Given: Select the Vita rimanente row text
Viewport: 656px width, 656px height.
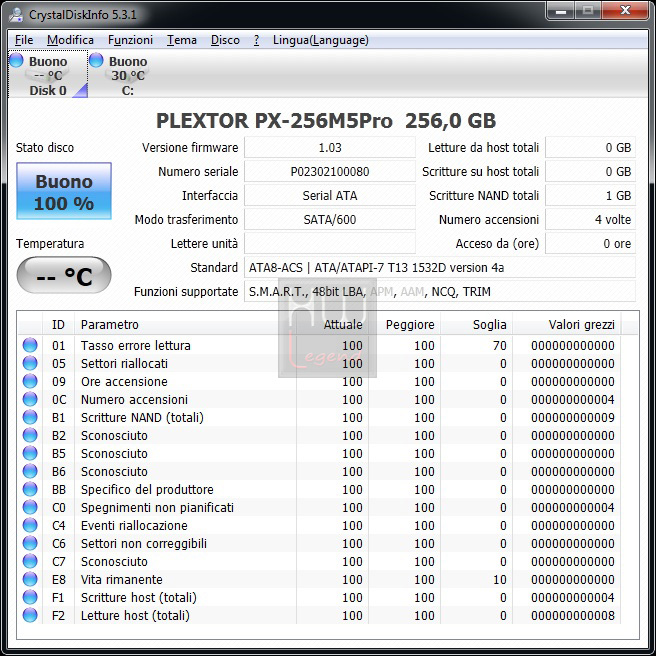Looking at the screenshot, I should [x=121, y=579].
